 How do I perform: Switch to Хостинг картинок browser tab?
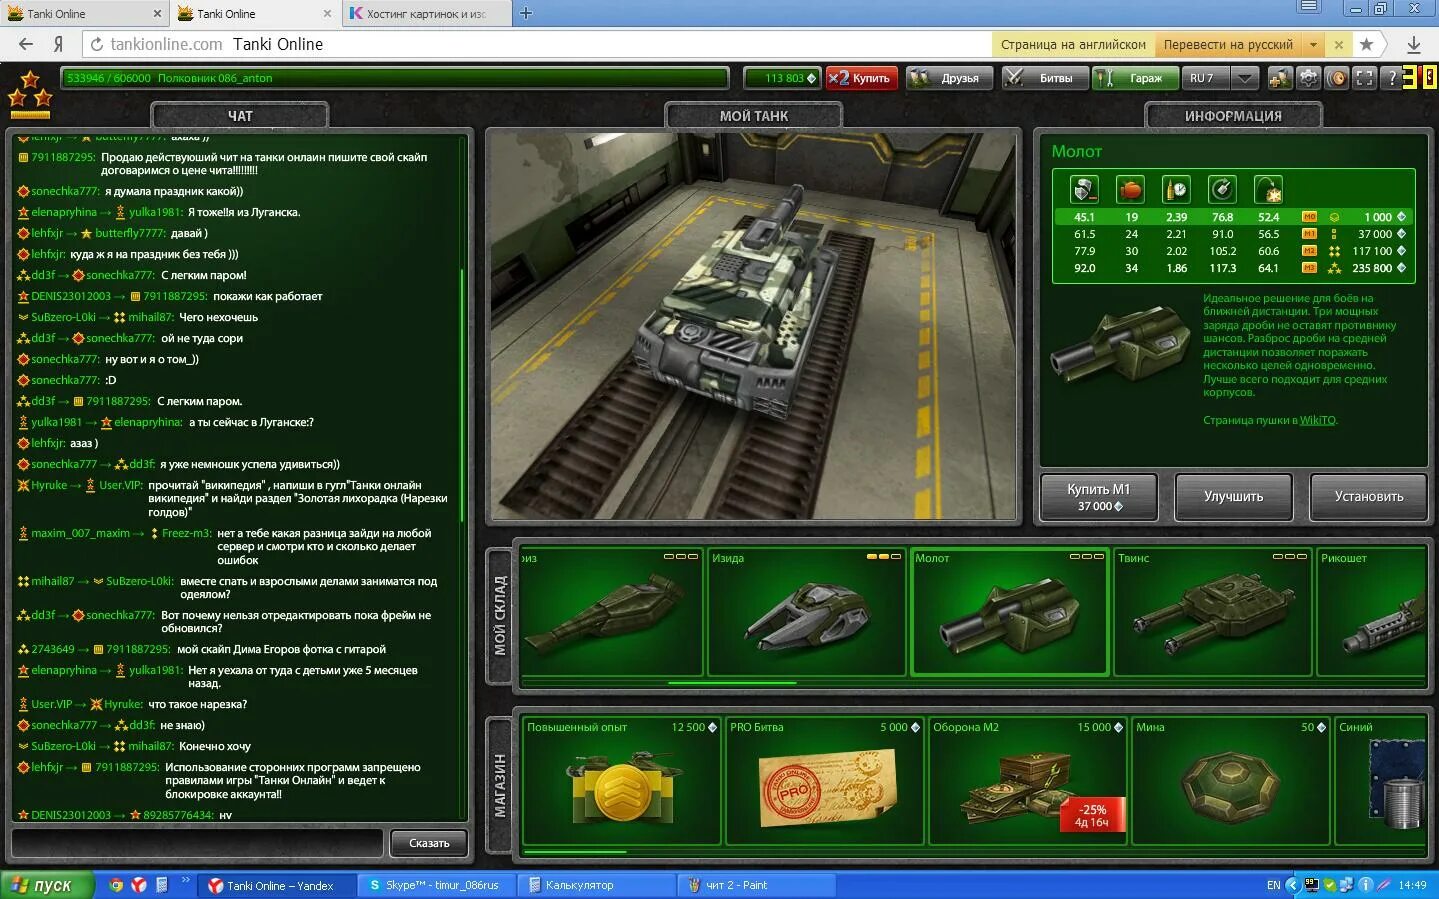tap(427, 14)
